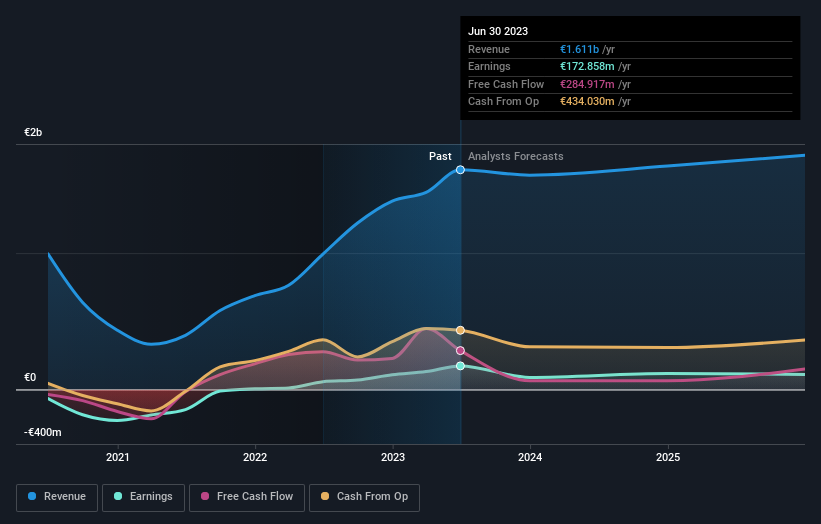Click the €0 y-axis label
Viewport: 821px width, 524px height.
point(30,377)
